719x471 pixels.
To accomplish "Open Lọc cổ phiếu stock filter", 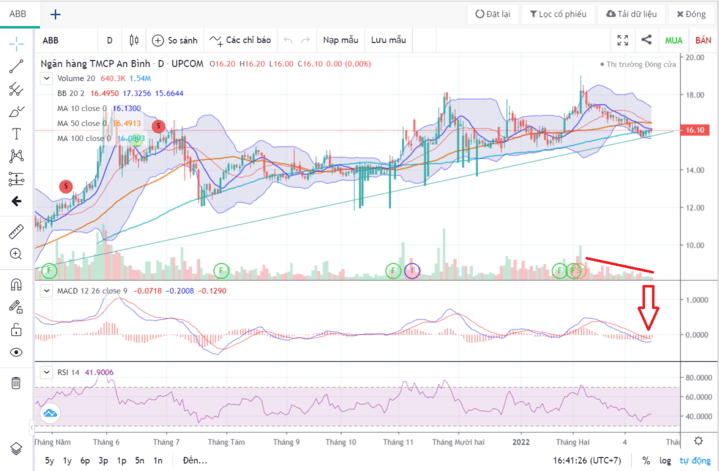I will point(558,14).
